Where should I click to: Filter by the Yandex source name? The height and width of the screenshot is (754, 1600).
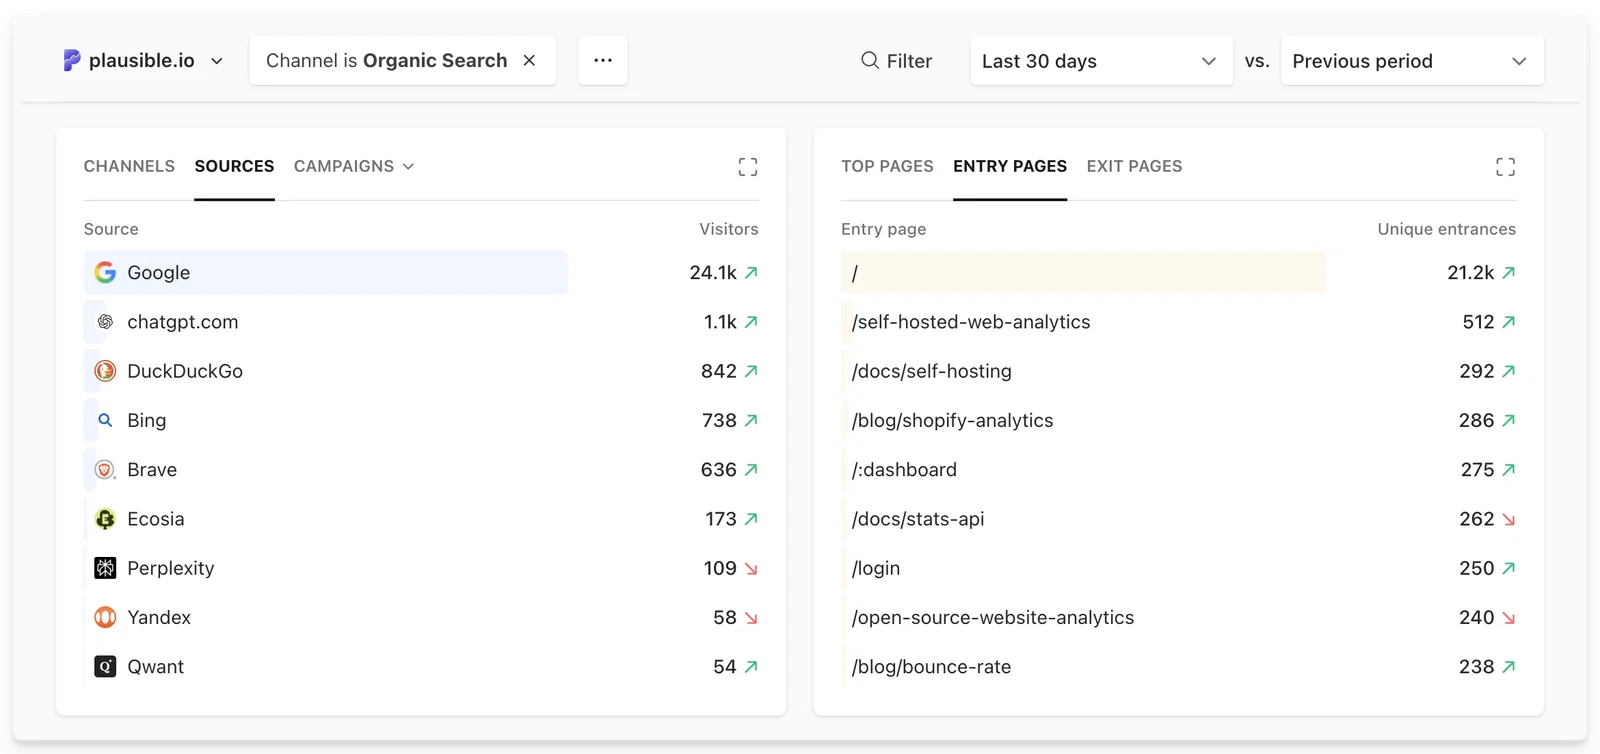coord(159,617)
